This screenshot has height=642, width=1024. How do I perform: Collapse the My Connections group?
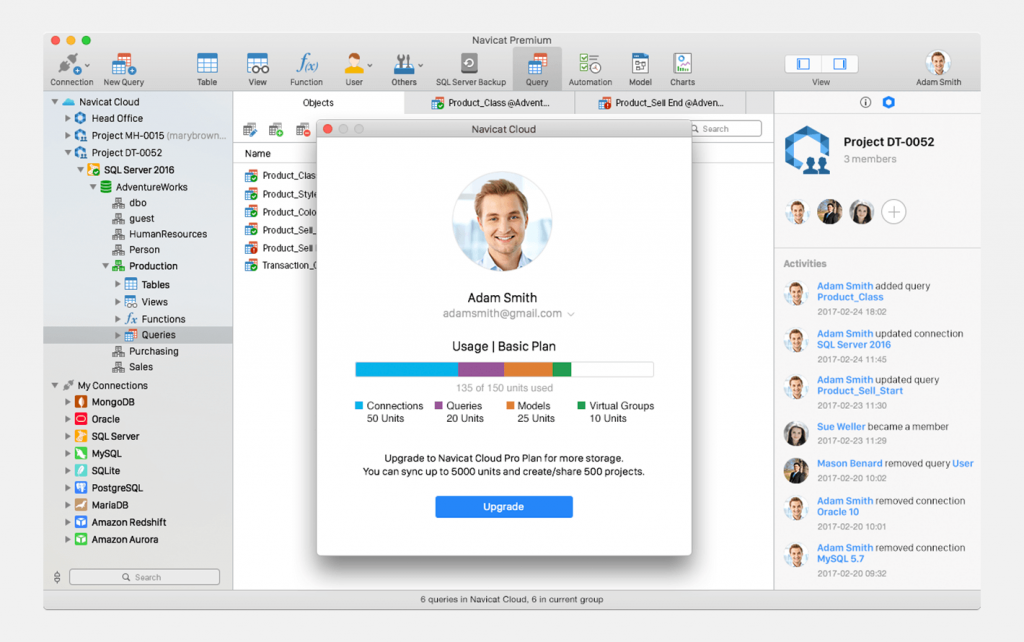click(x=55, y=385)
